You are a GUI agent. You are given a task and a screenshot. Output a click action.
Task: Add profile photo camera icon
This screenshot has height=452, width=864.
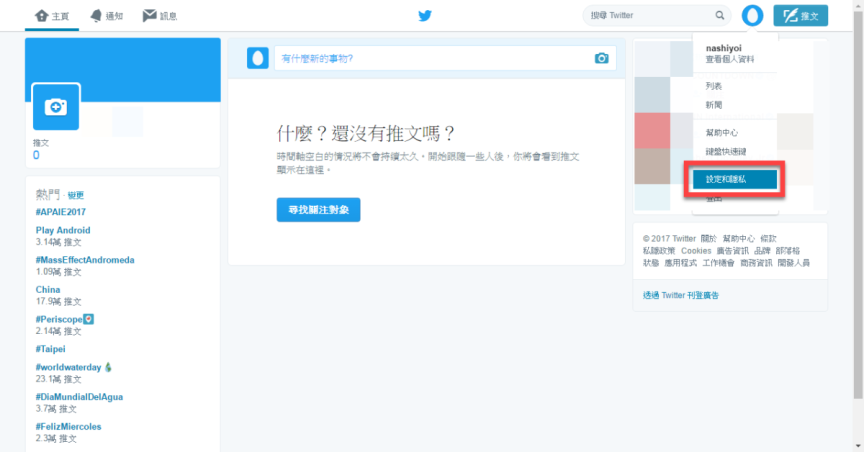tap(56, 106)
